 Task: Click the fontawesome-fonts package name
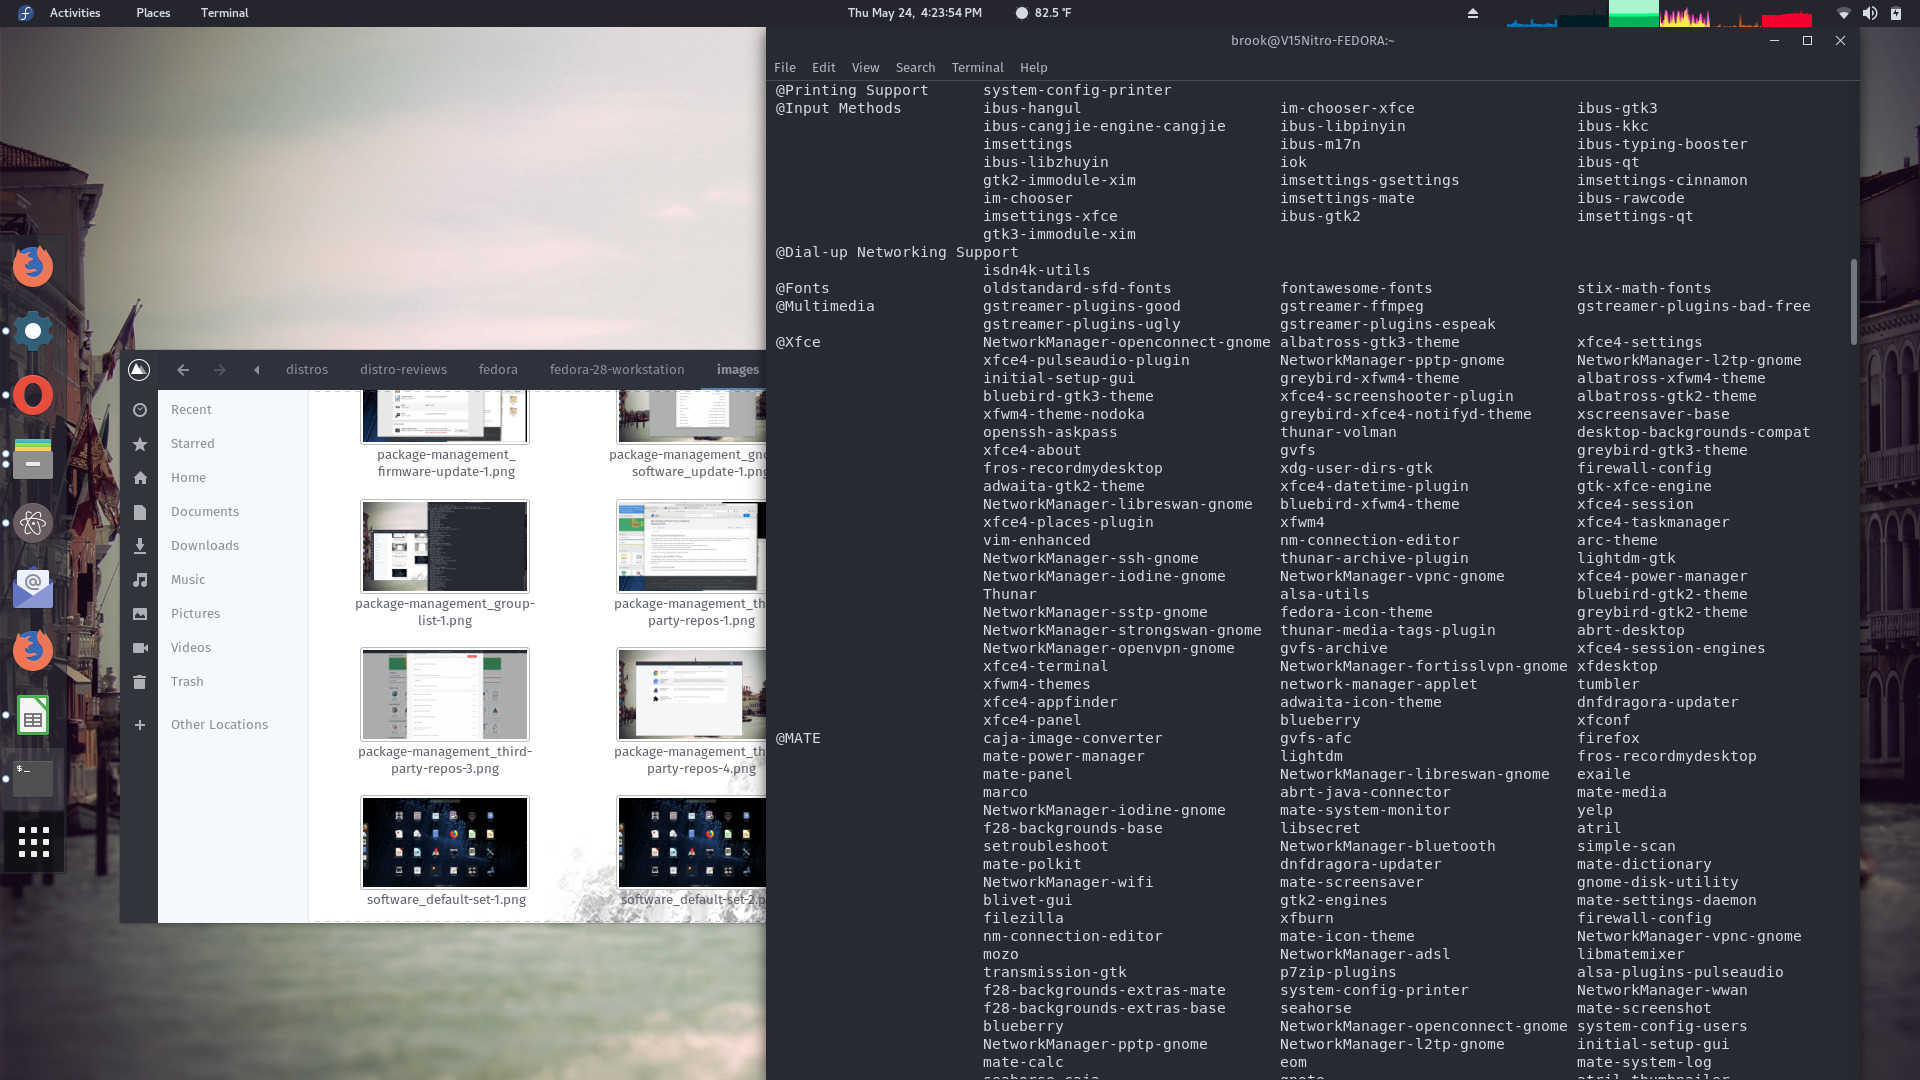(1356, 288)
